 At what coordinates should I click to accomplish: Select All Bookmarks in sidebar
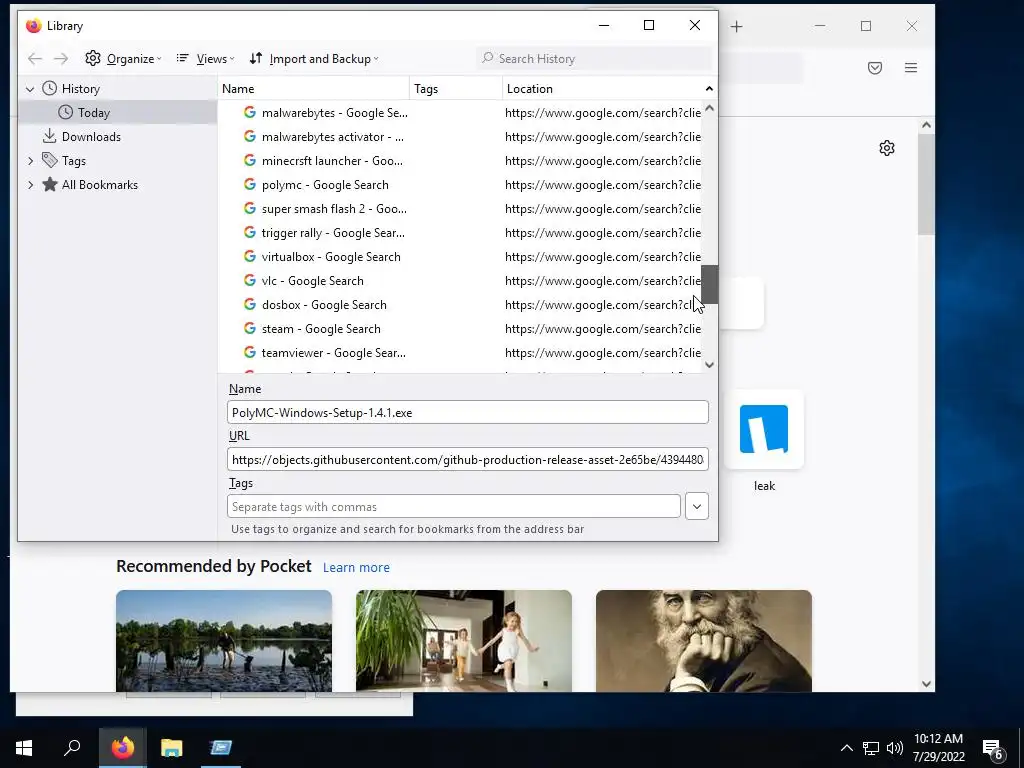coord(99,185)
